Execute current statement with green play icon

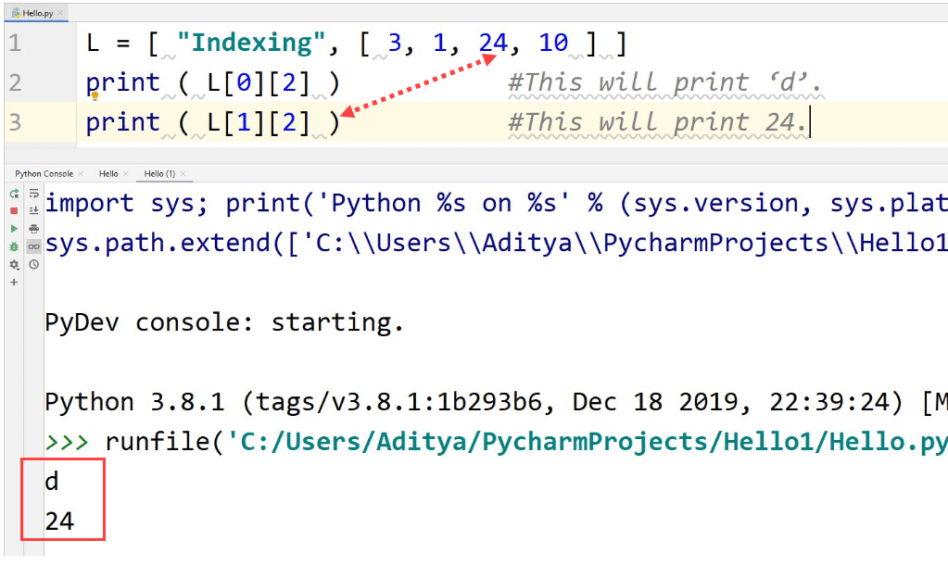pyautogui.click(x=15, y=228)
